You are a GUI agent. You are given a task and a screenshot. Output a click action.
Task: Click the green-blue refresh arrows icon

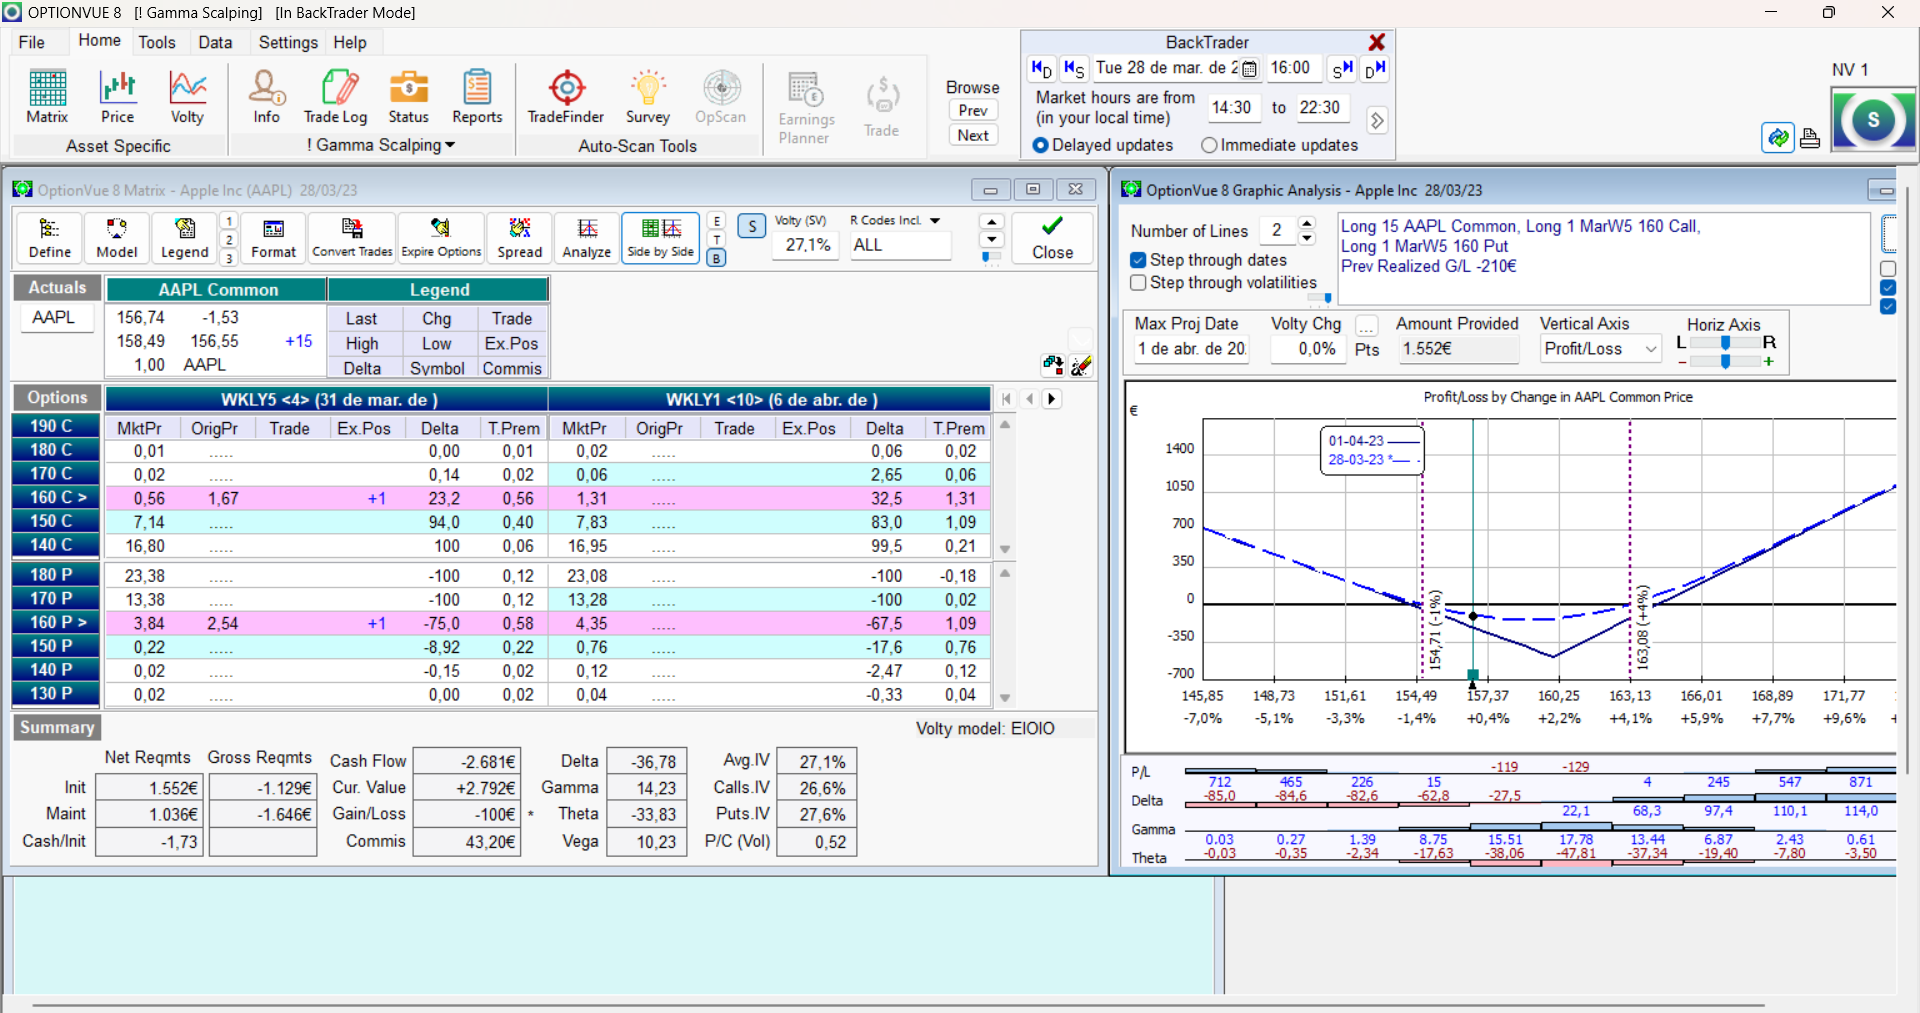1778,138
